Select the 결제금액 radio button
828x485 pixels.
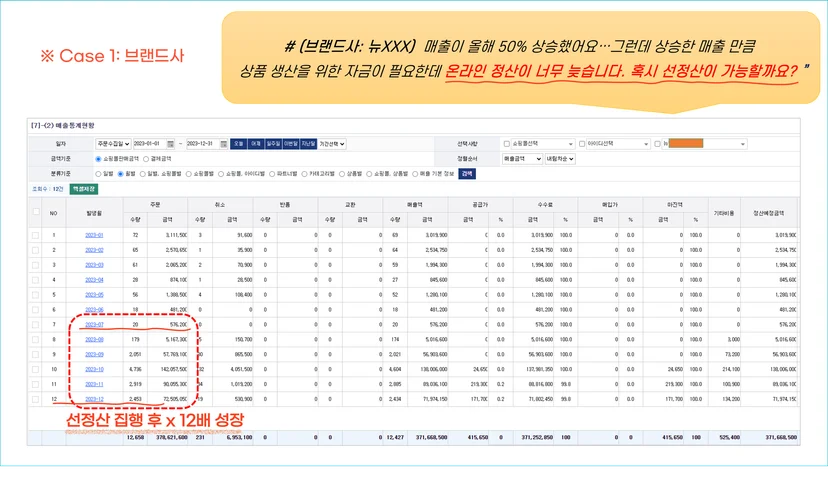click(x=146, y=158)
